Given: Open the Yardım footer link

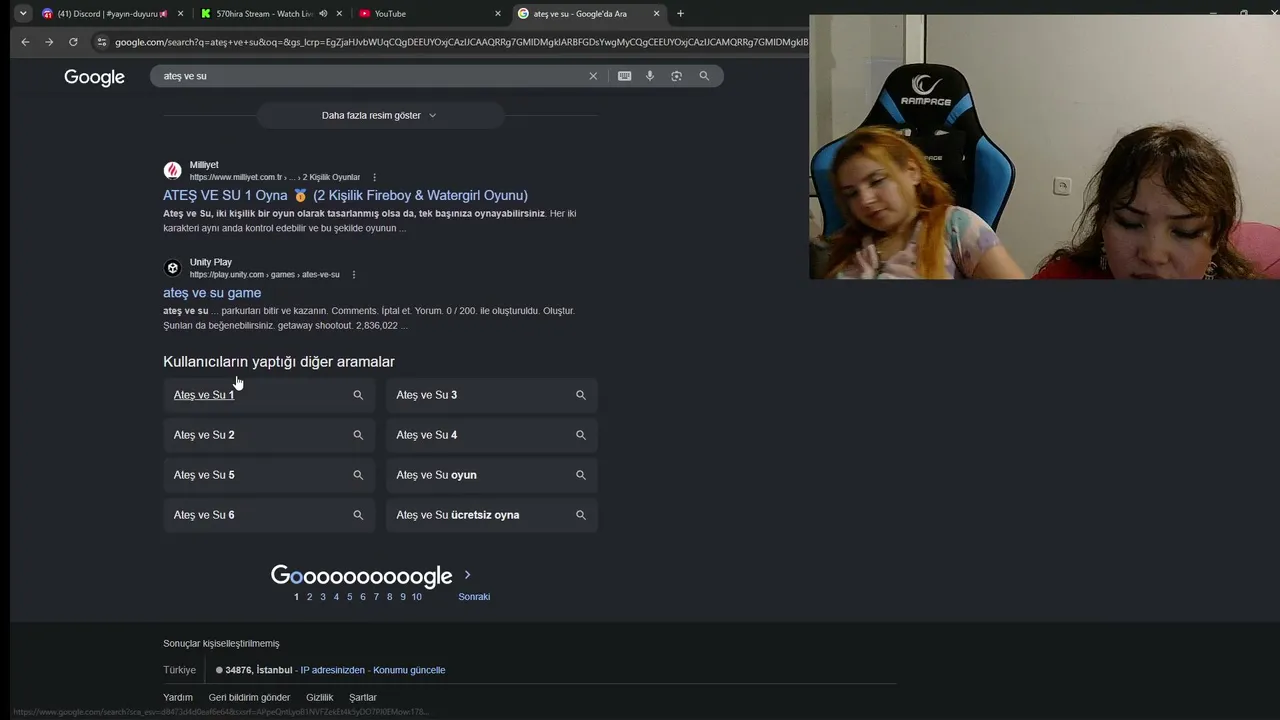Looking at the screenshot, I should point(178,697).
